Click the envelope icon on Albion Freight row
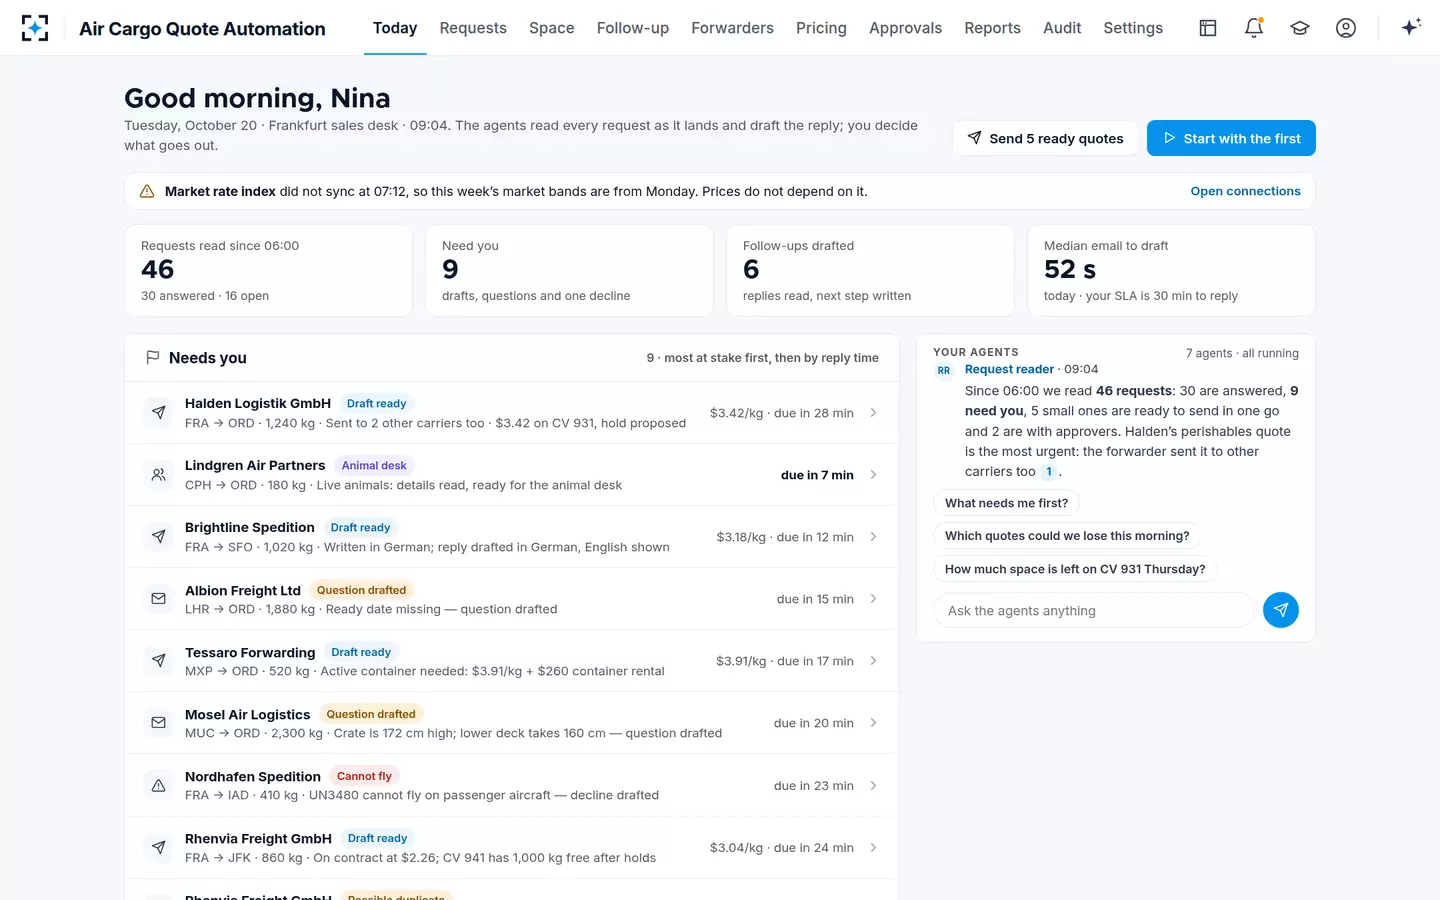Image resolution: width=1440 pixels, height=900 pixels. pos(158,599)
